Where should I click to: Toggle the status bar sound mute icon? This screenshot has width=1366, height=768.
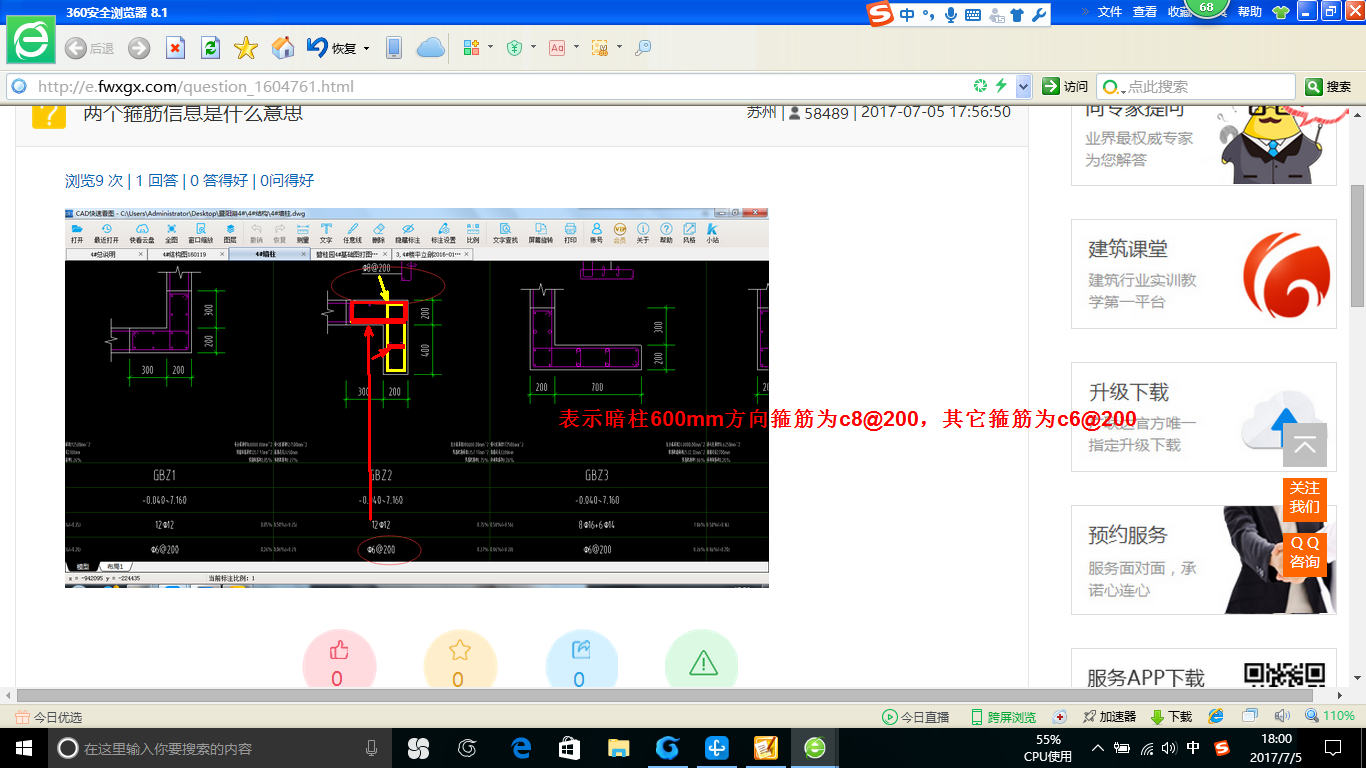coord(1282,716)
